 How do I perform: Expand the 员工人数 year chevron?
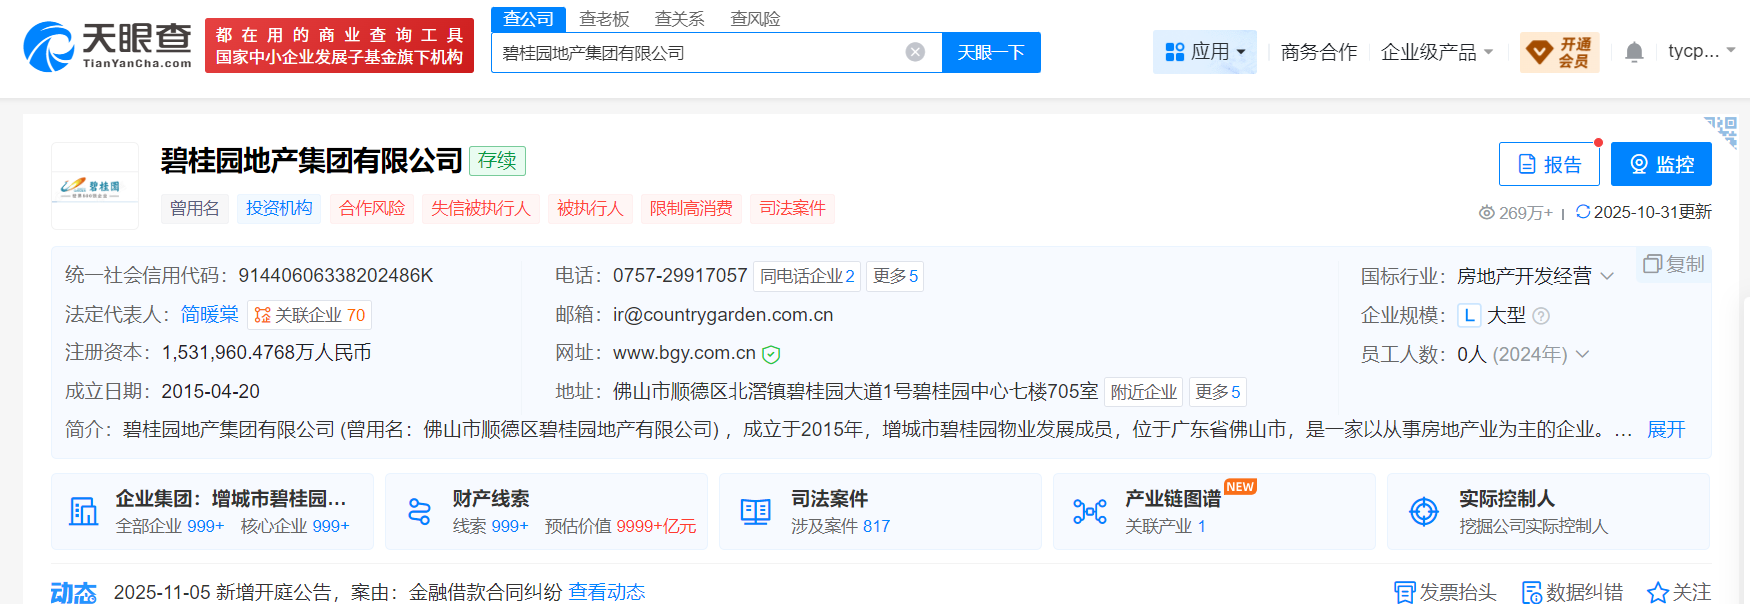click(1582, 354)
